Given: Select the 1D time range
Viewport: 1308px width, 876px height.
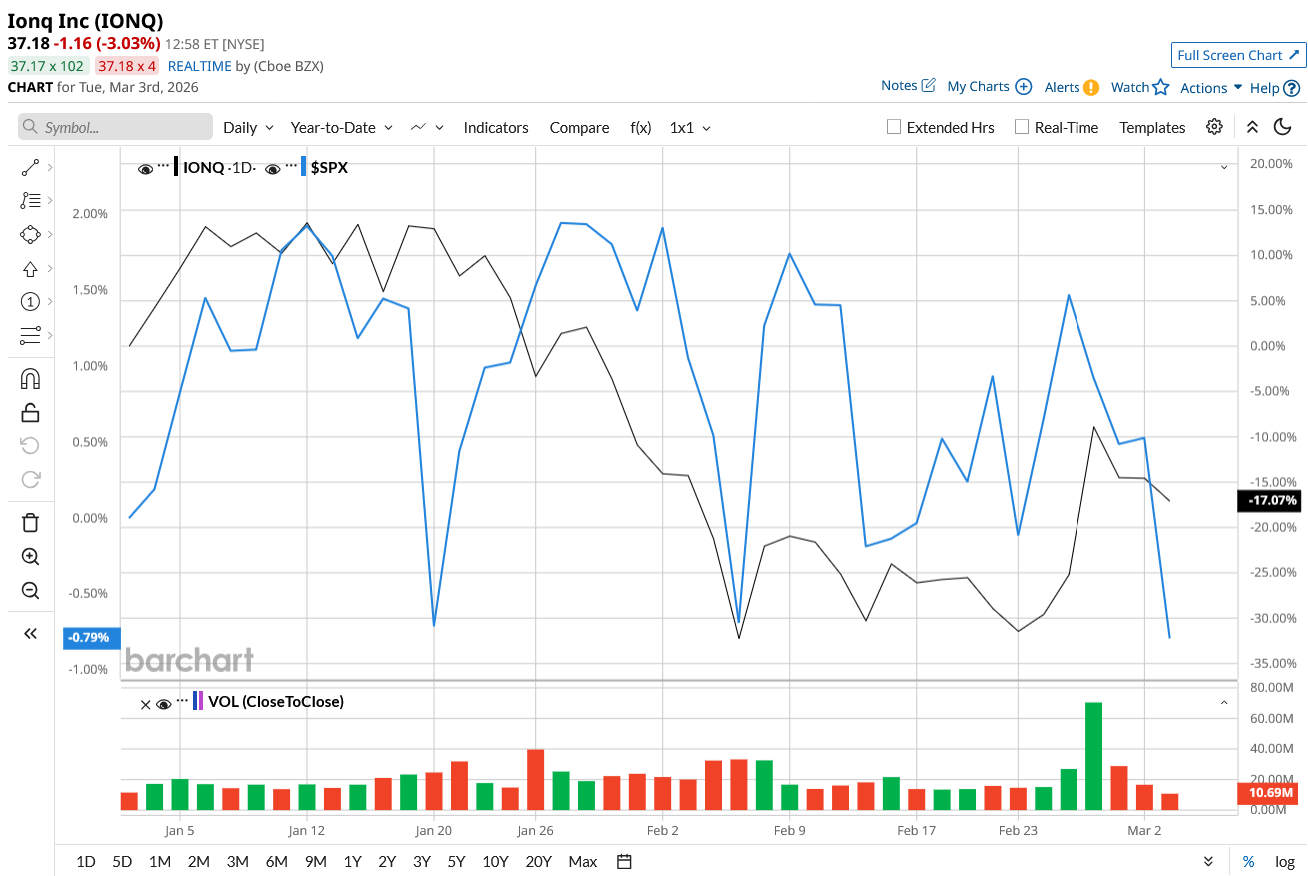Looking at the screenshot, I should click(x=86, y=861).
